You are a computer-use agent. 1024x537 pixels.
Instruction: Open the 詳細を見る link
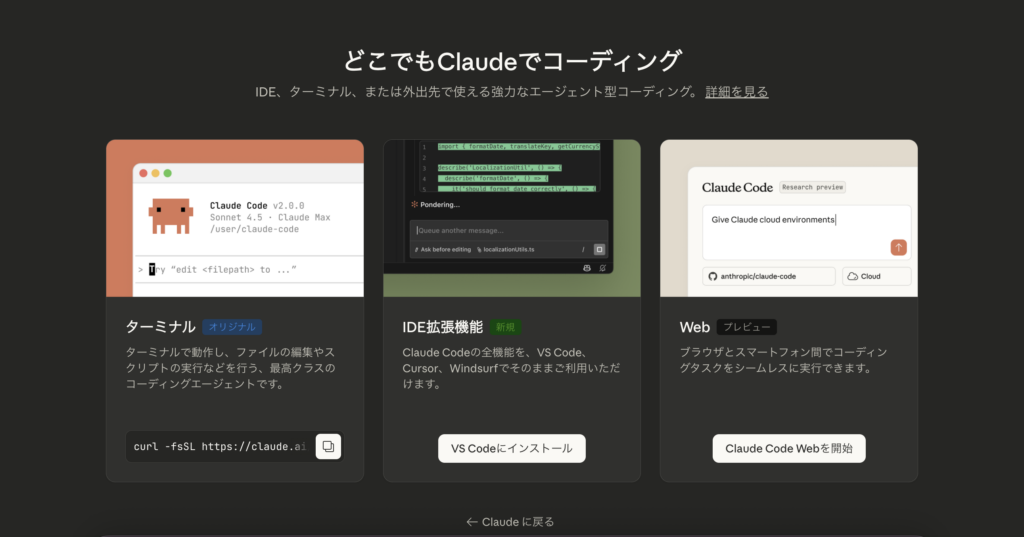tap(736, 92)
